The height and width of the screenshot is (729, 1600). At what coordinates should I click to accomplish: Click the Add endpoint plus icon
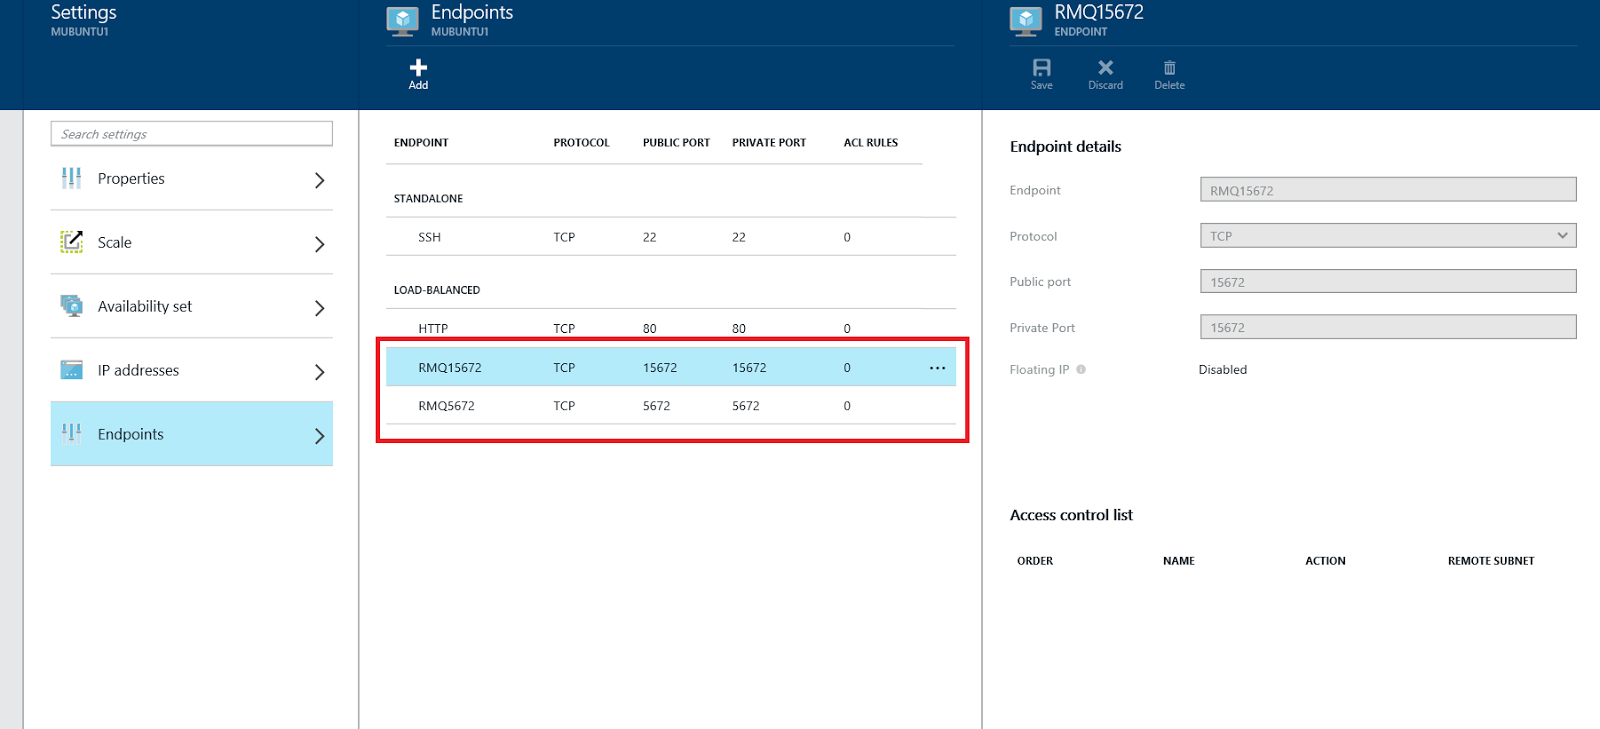pos(418,68)
